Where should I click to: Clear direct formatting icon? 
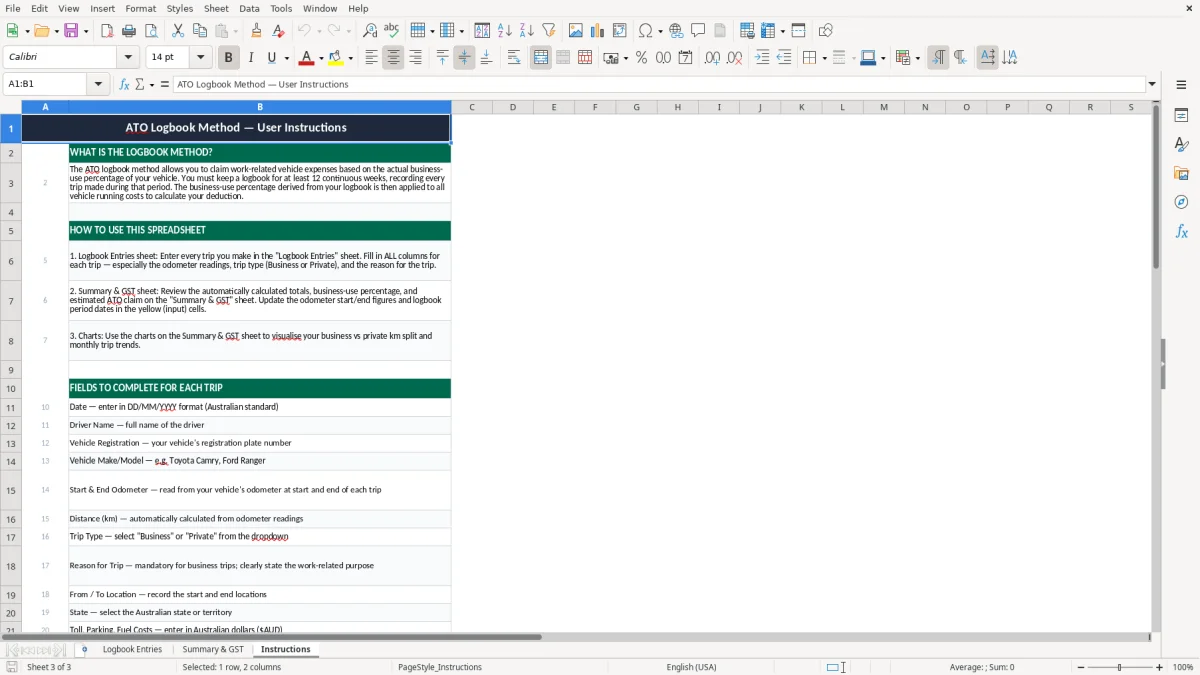point(278,31)
